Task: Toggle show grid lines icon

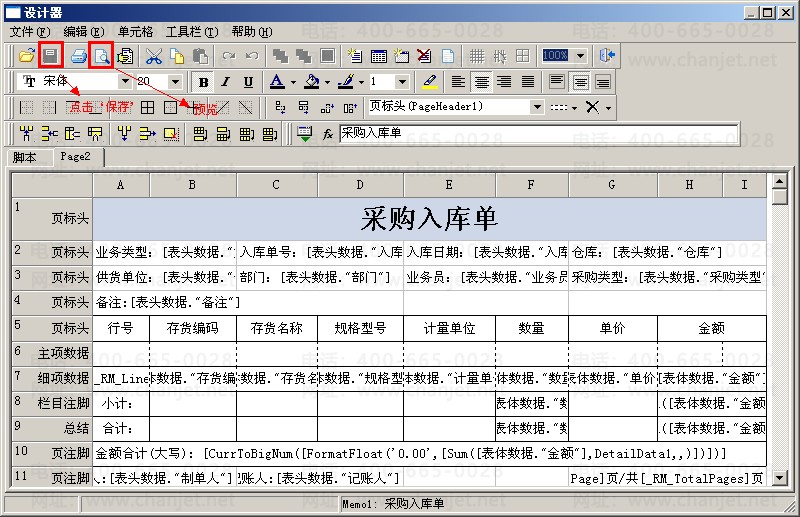Action: click(x=477, y=55)
